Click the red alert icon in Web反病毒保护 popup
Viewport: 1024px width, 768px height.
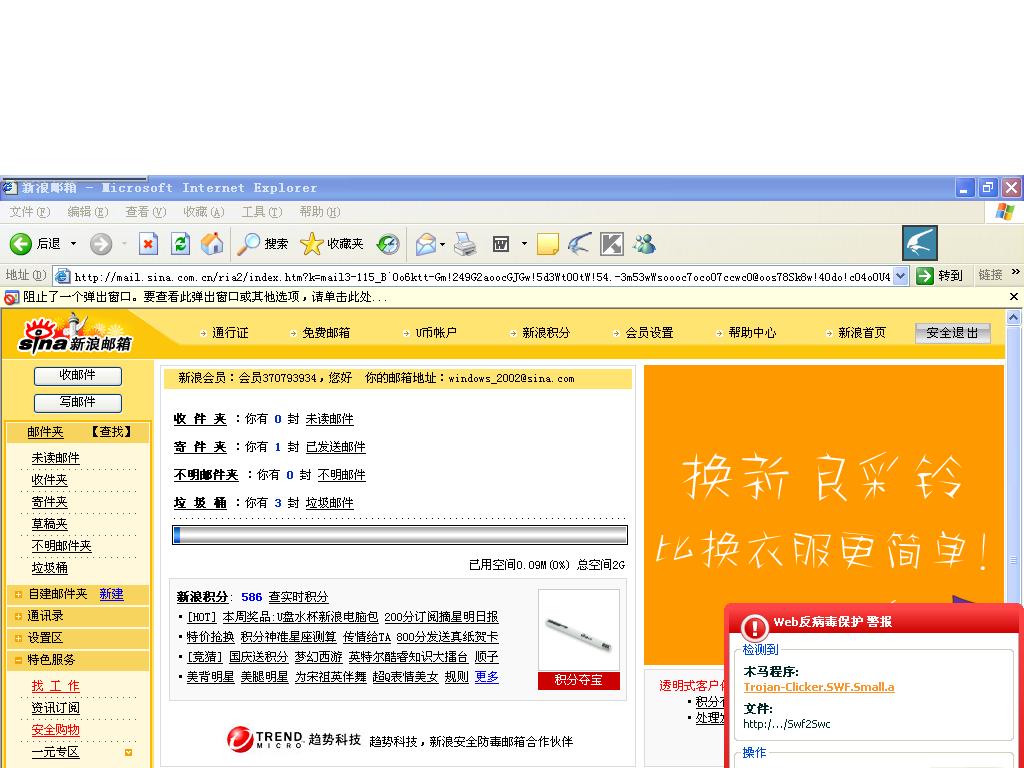[754, 628]
